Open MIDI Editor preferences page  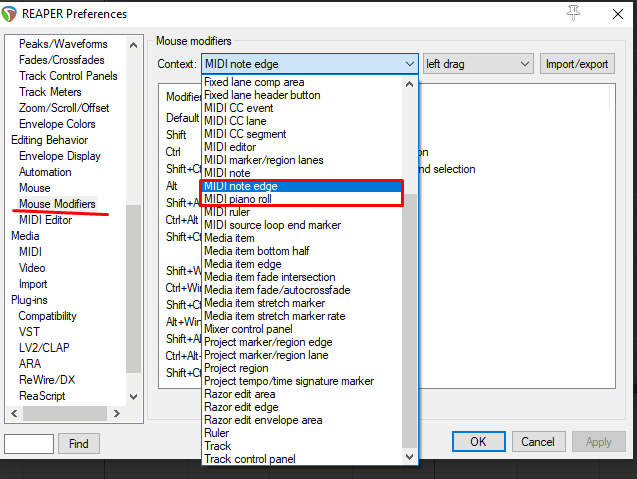(46, 220)
